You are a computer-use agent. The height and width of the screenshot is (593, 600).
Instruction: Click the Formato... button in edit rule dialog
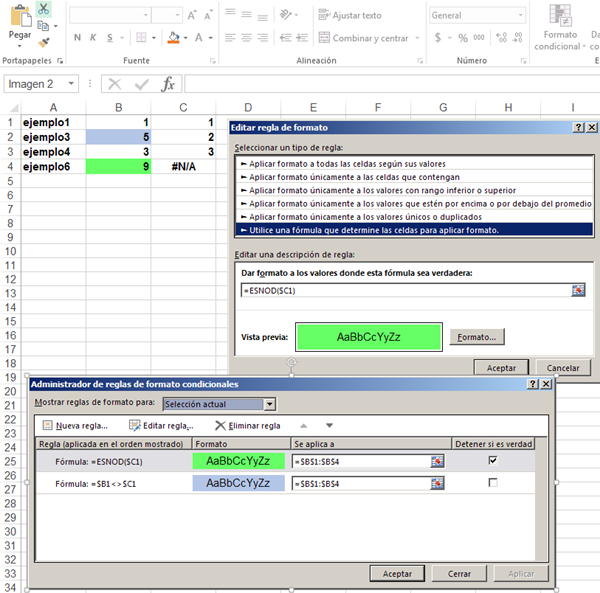(476, 338)
